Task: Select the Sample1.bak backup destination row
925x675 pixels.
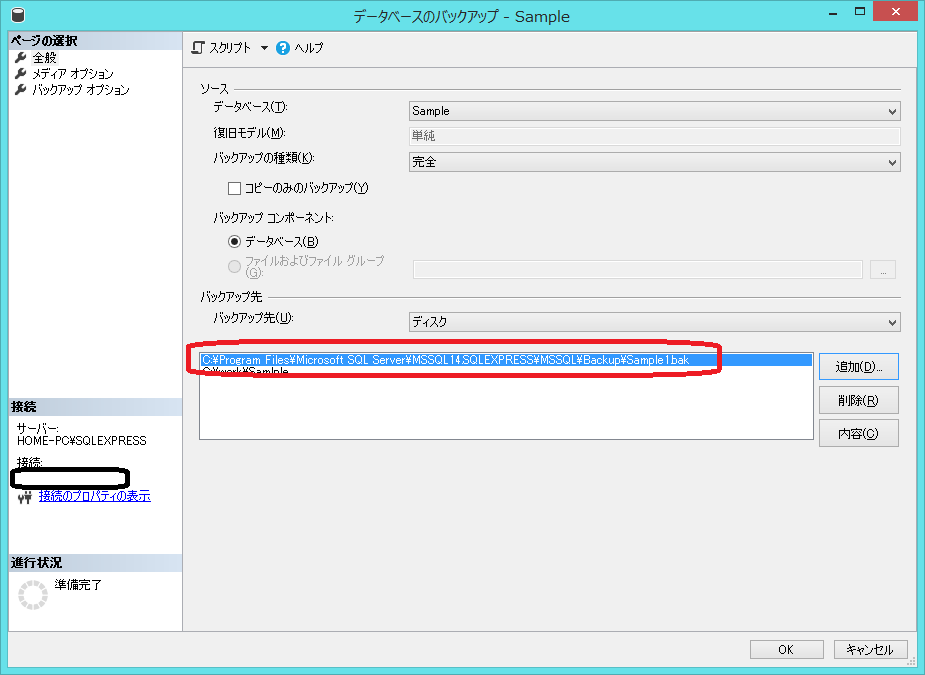Action: (x=506, y=360)
